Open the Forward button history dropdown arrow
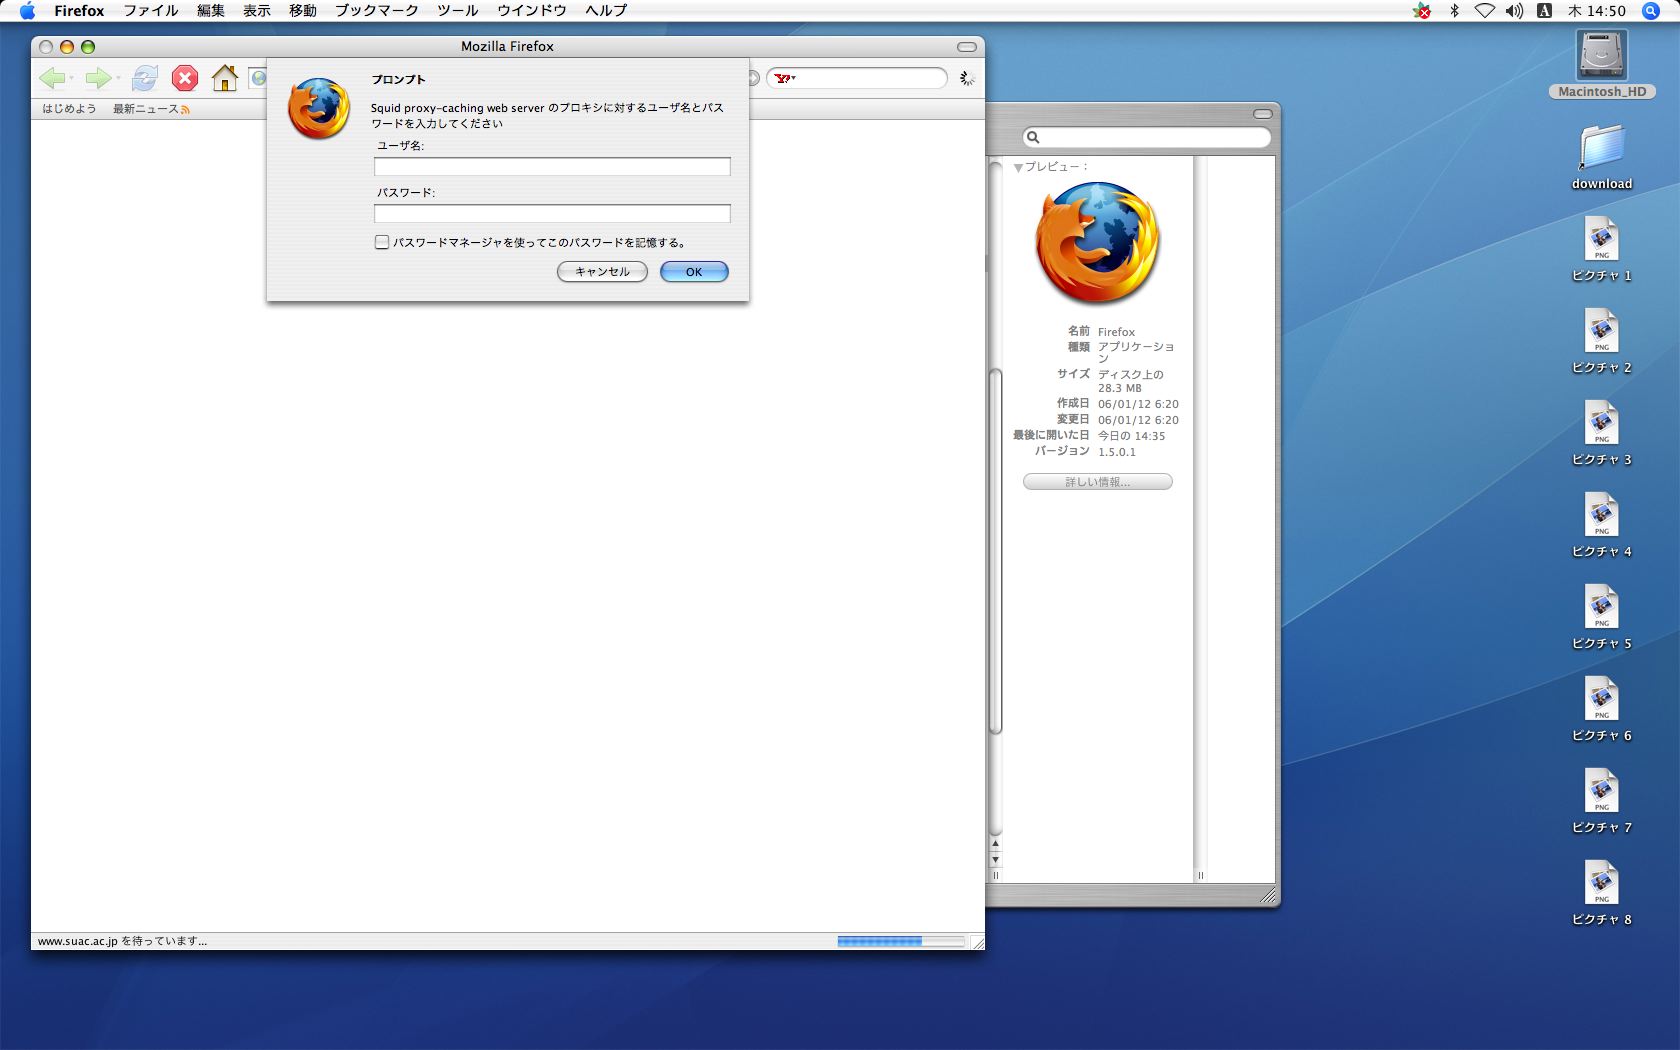The width and height of the screenshot is (1680, 1050). point(117,78)
